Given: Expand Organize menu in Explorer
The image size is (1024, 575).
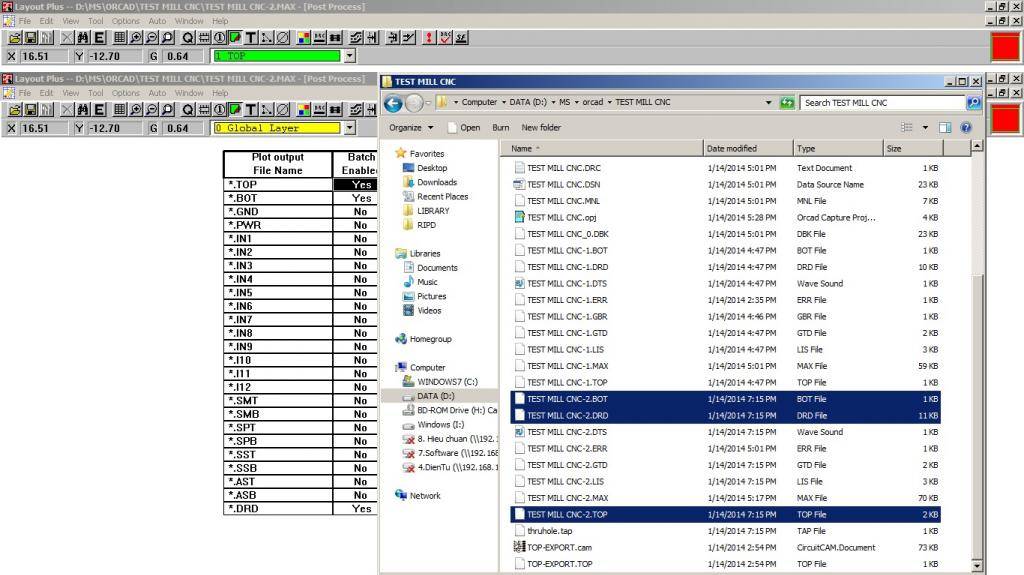Looking at the screenshot, I should point(411,127).
